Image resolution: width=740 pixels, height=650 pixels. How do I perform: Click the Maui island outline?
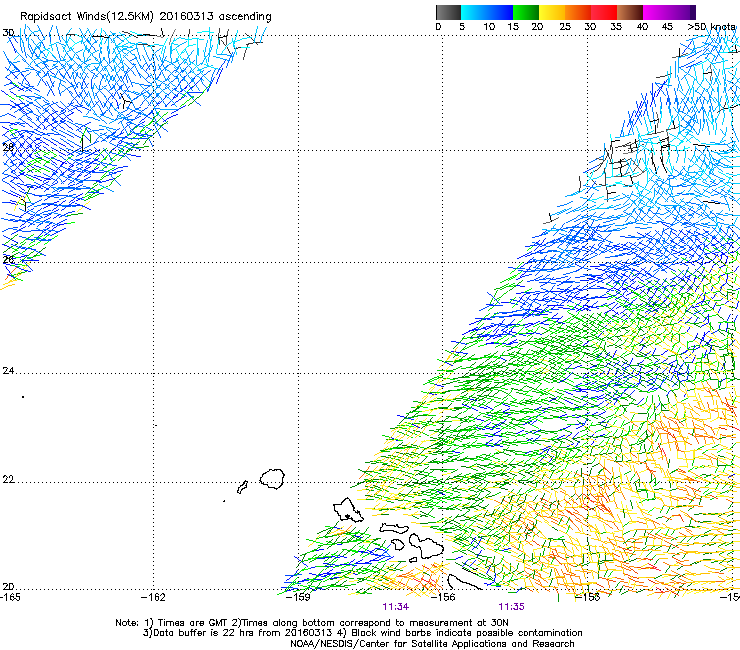(x=426, y=547)
